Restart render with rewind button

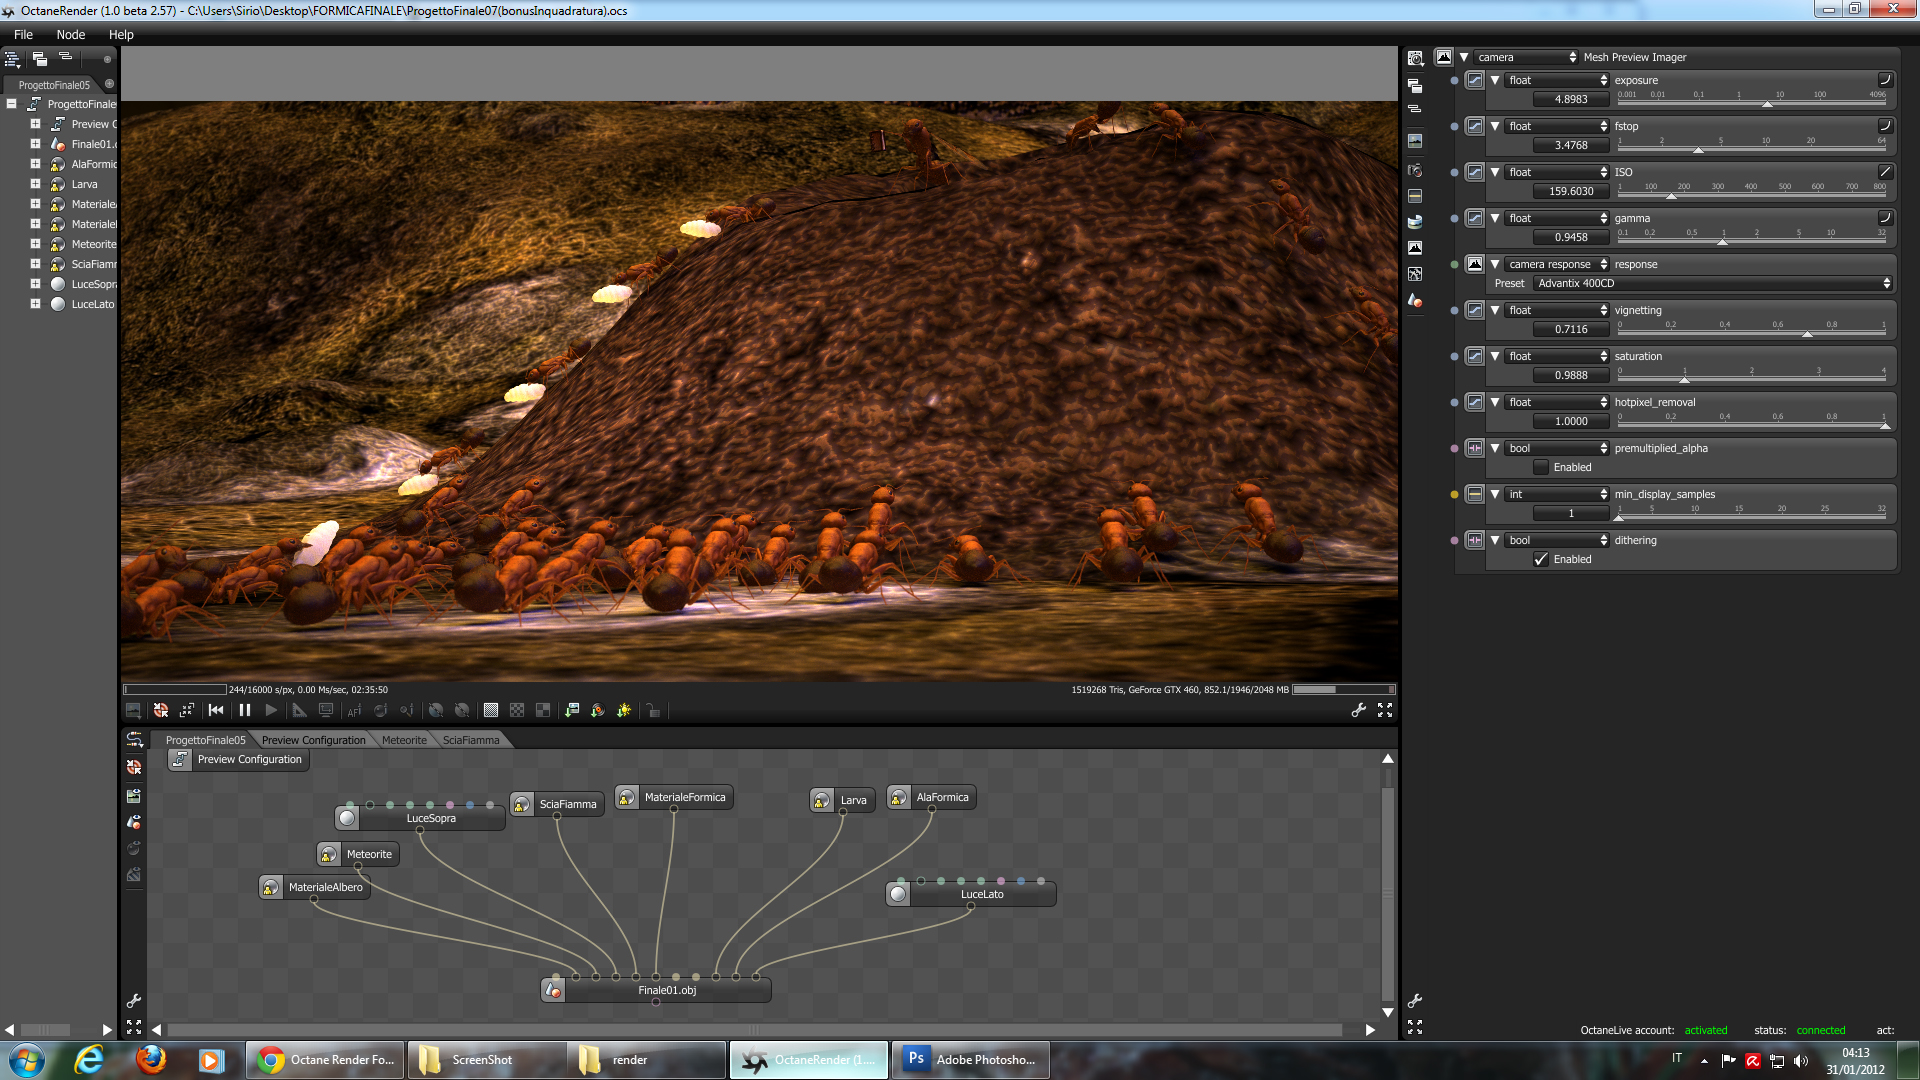[216, 710]
